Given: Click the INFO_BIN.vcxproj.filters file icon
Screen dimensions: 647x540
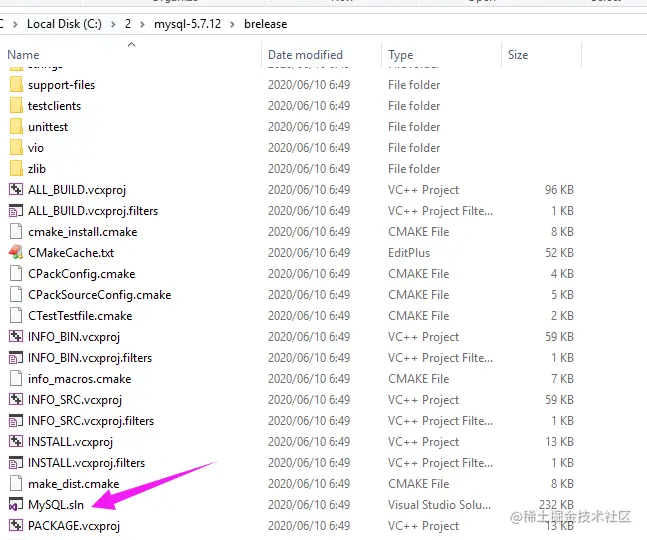Looking at the screenshot, I should [16, 358].
